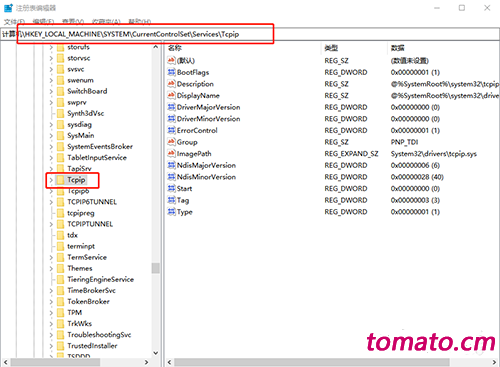Click the TokenBroker folder icon
The image size is (500, 367).
60,301
